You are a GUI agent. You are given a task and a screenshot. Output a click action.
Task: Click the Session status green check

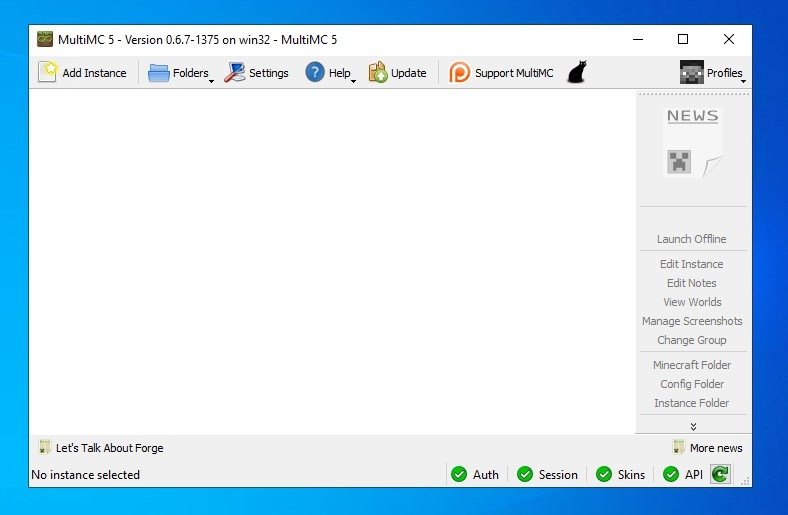click(525, 474)
